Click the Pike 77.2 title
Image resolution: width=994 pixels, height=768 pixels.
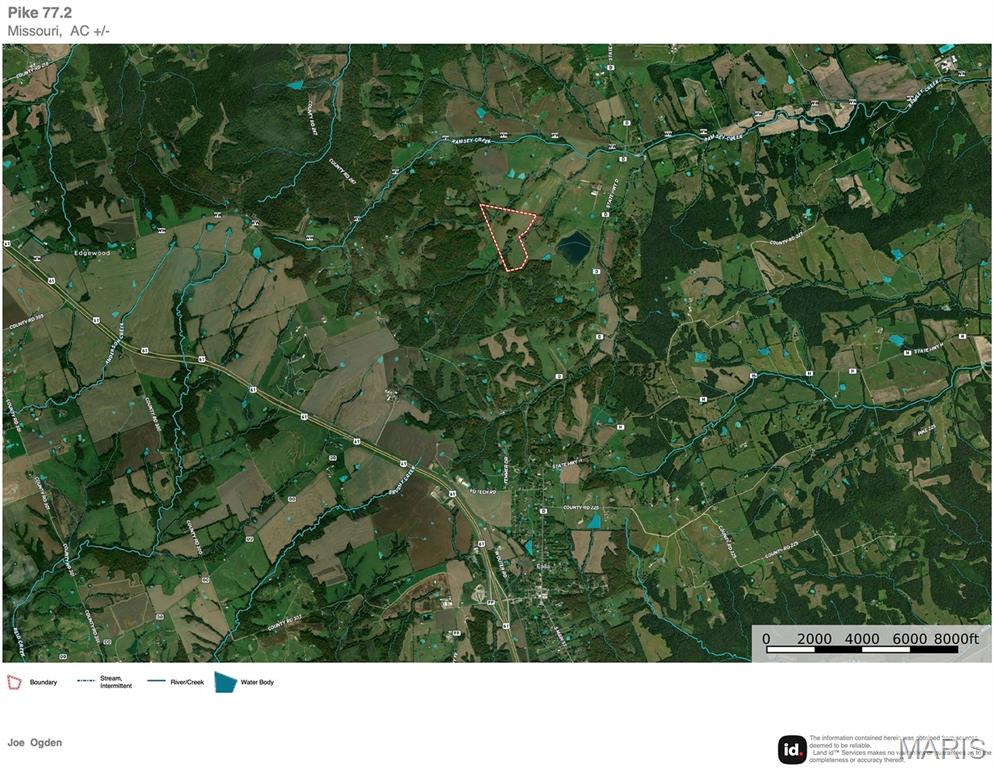(38, 12)
